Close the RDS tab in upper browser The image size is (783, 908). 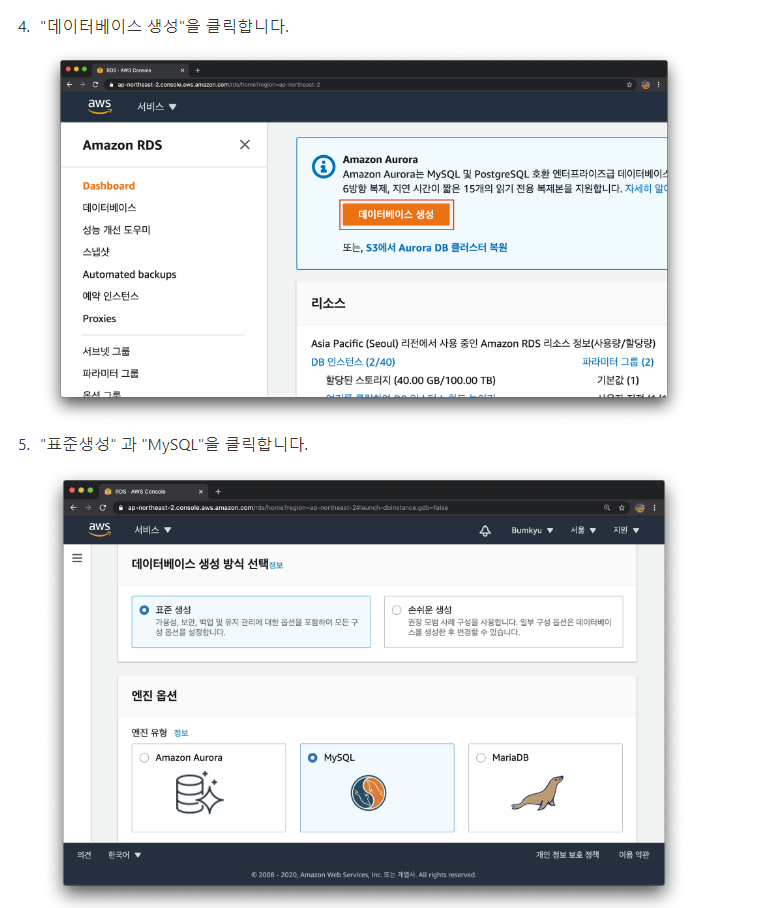[x=182, y=70]
